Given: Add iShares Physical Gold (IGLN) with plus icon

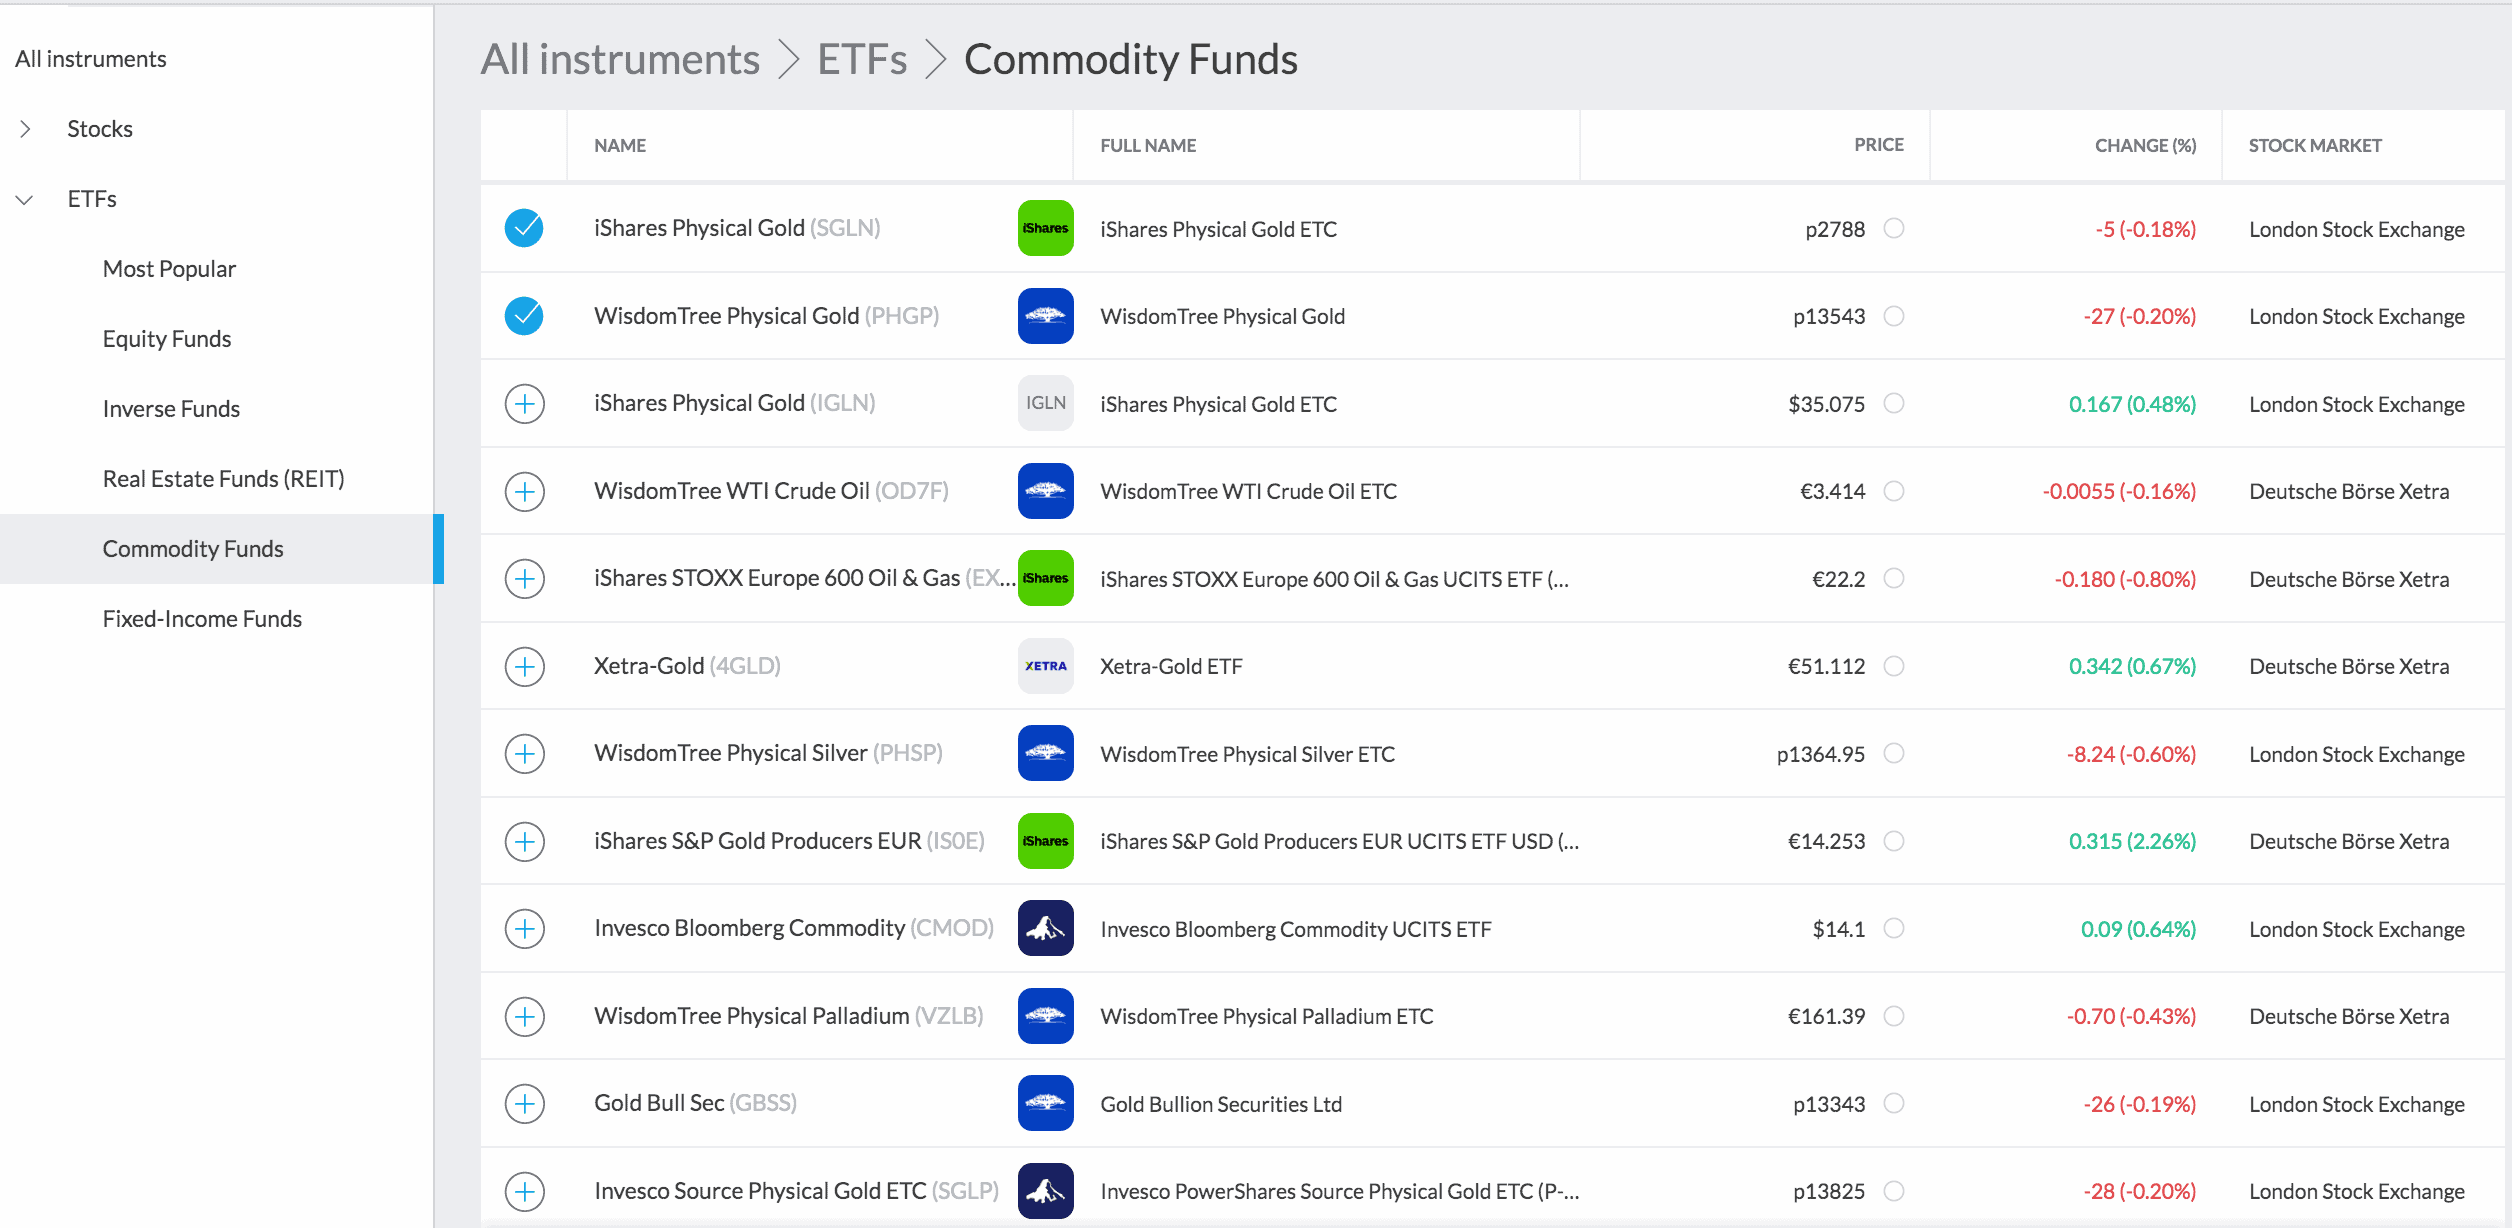Looking at the screenshot, I should (x=524, y=404).
